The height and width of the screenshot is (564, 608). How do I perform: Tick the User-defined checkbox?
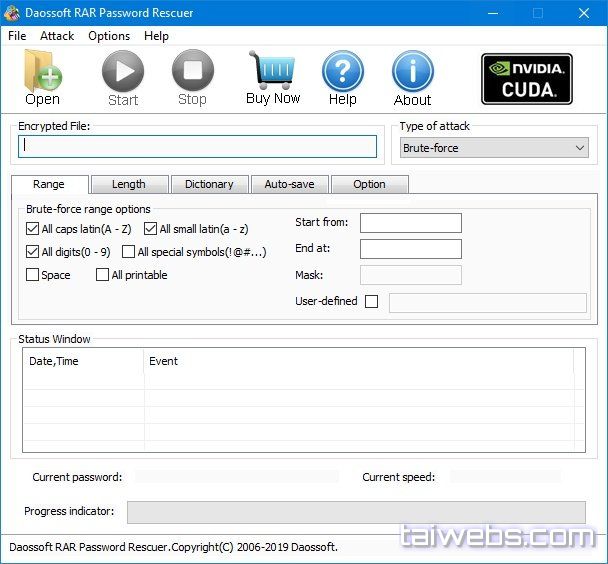pos(372,301)
